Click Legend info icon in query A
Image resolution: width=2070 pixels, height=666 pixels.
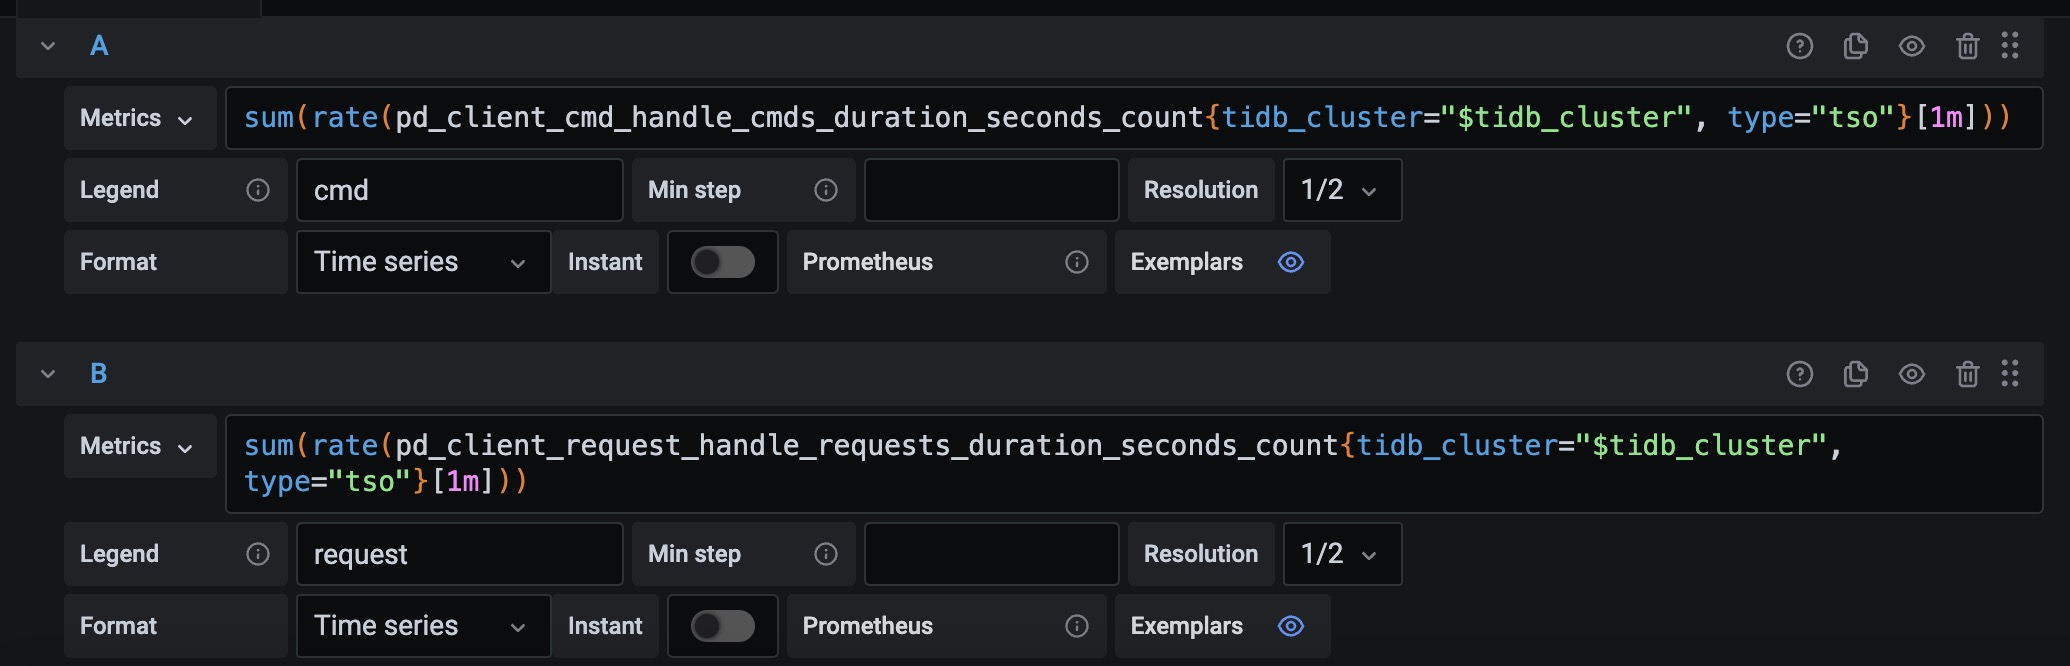258,190
